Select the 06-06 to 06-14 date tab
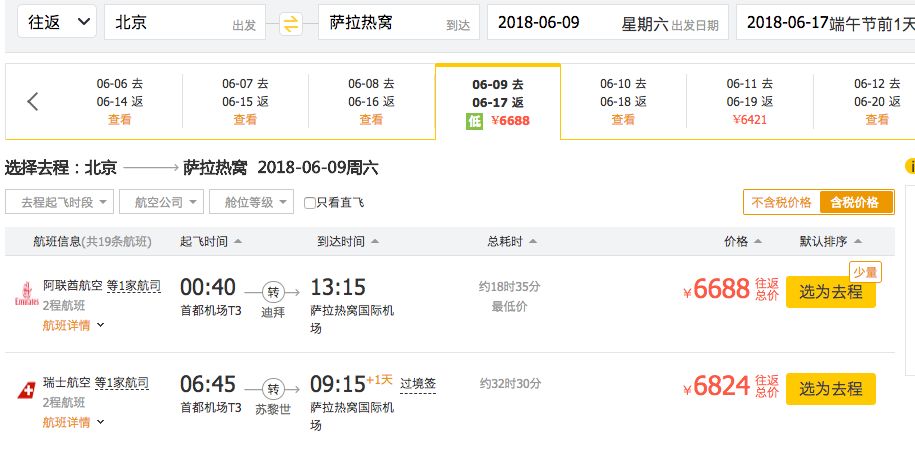 point(120,102)
